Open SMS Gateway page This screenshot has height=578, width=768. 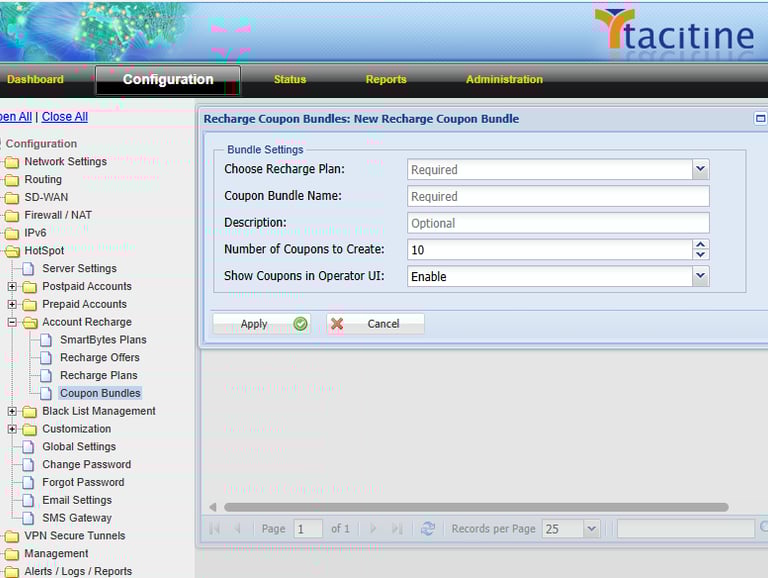pyautogui.click(x=77, y=518)
